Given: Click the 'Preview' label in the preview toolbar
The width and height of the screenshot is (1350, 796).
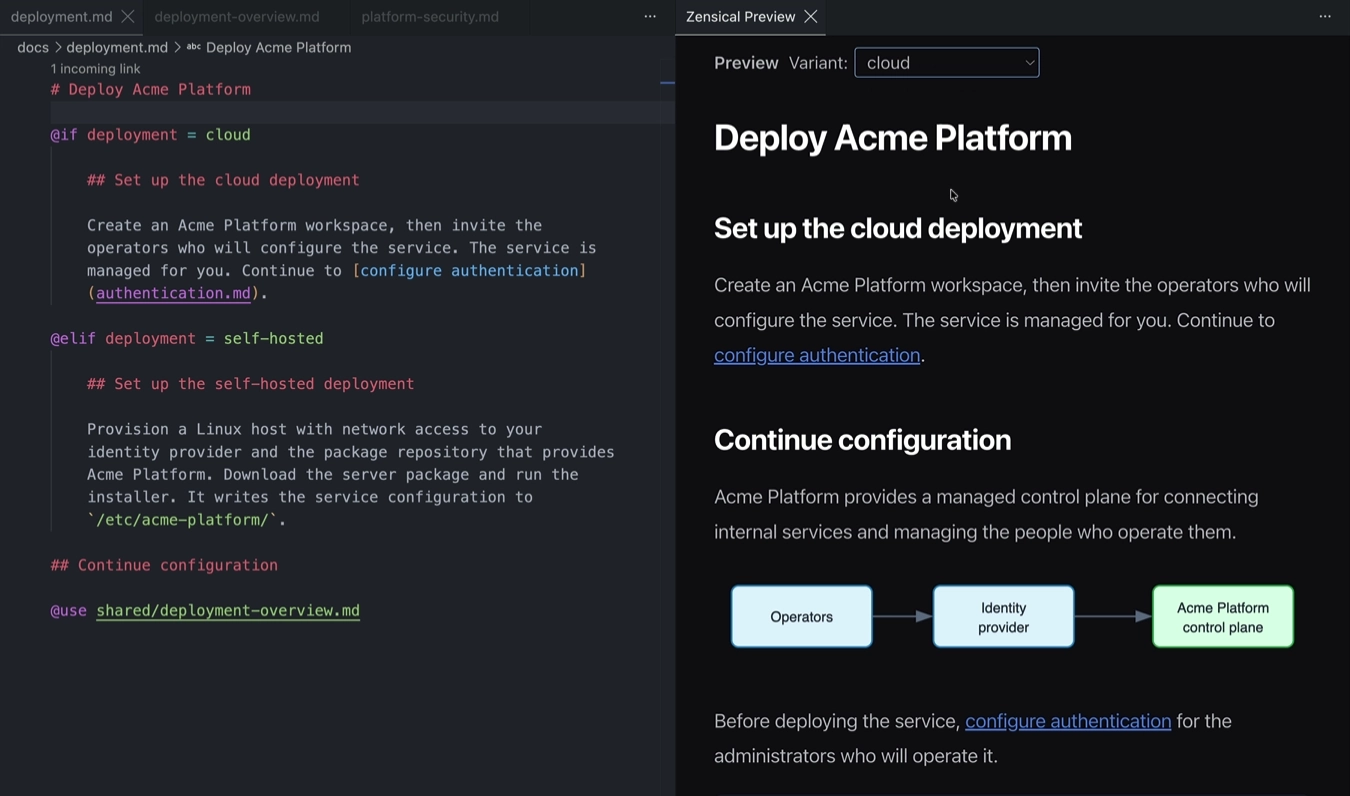Looking at the screenshot, I should click(746, 63).
